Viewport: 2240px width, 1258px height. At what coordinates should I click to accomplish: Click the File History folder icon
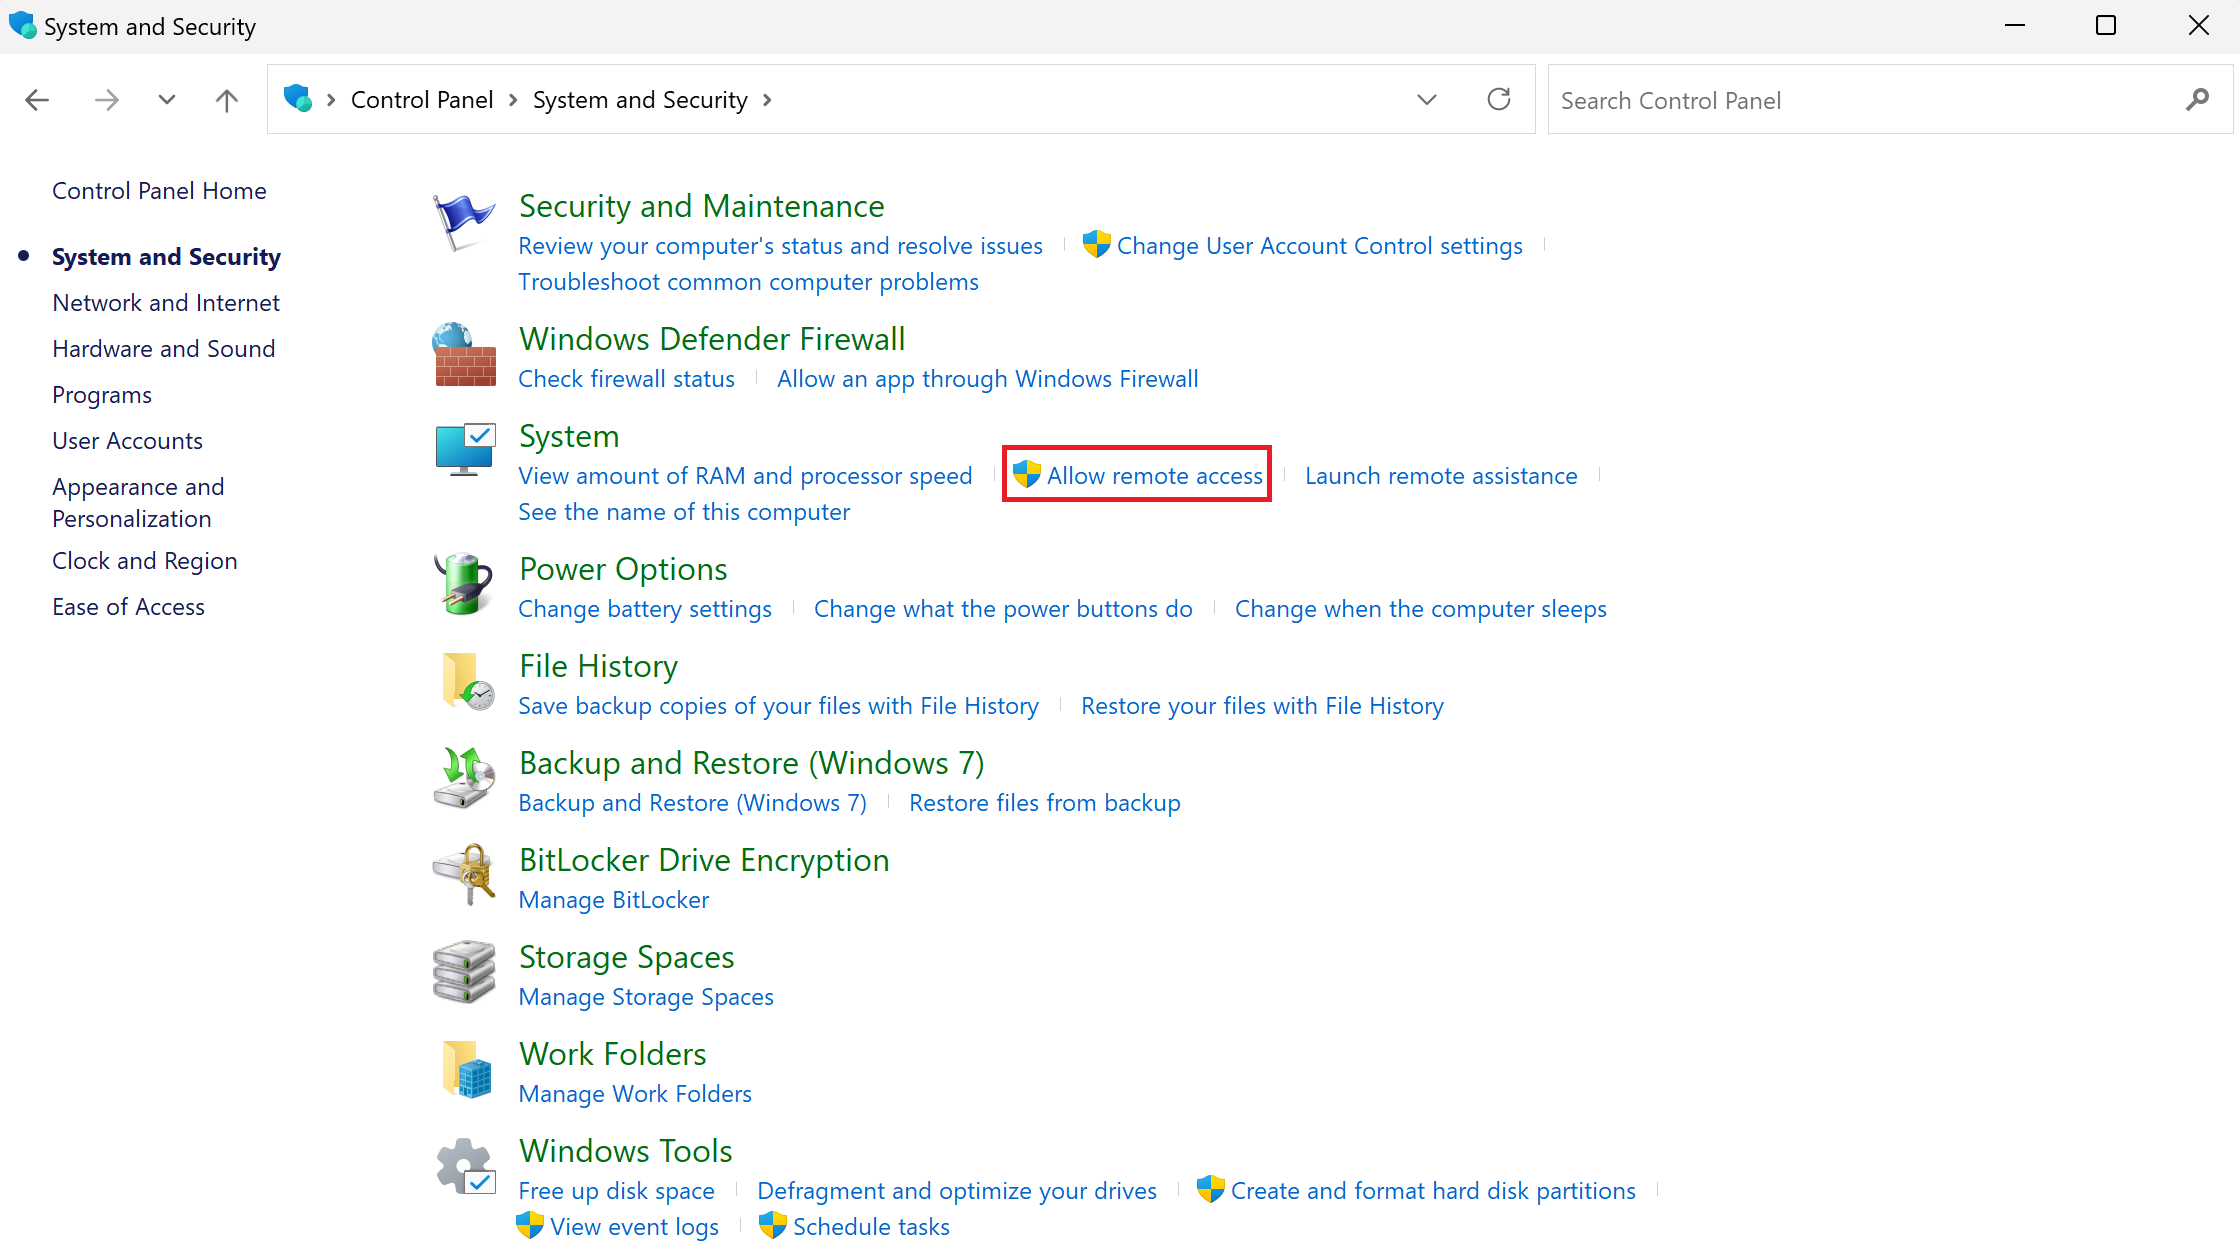tap(466, 682)
